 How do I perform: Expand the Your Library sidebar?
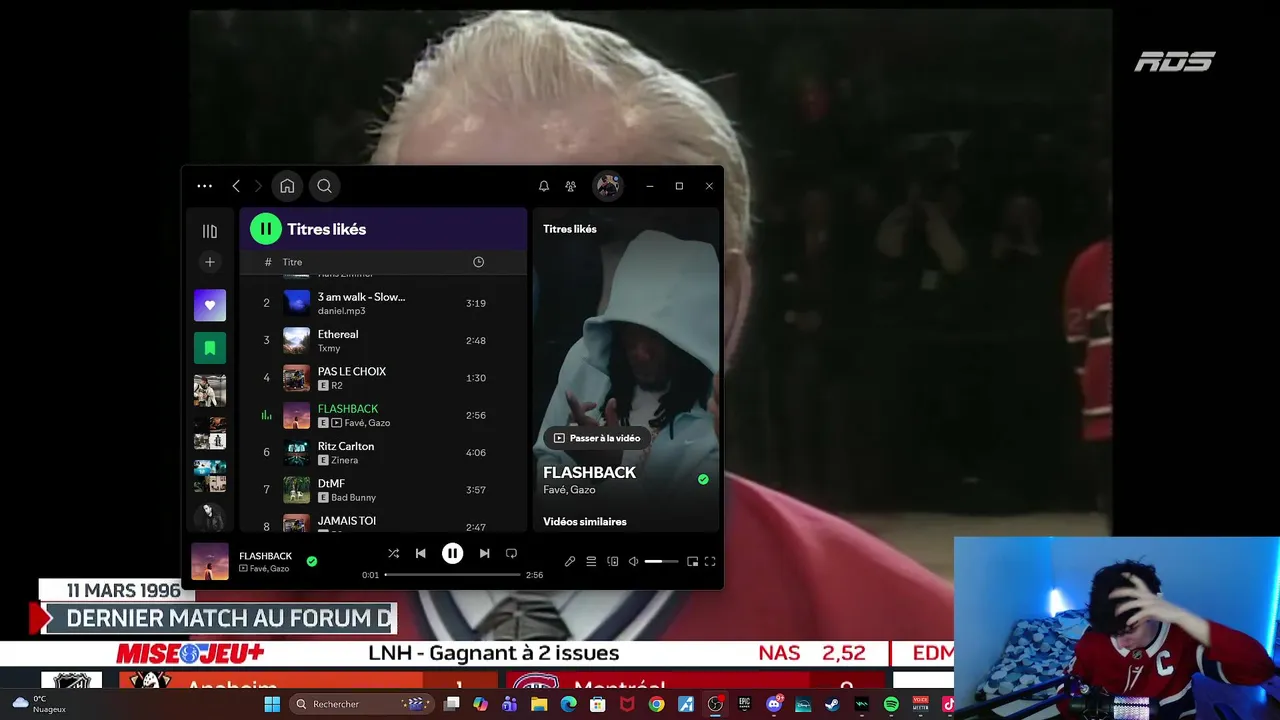click(x=210, y=231)
